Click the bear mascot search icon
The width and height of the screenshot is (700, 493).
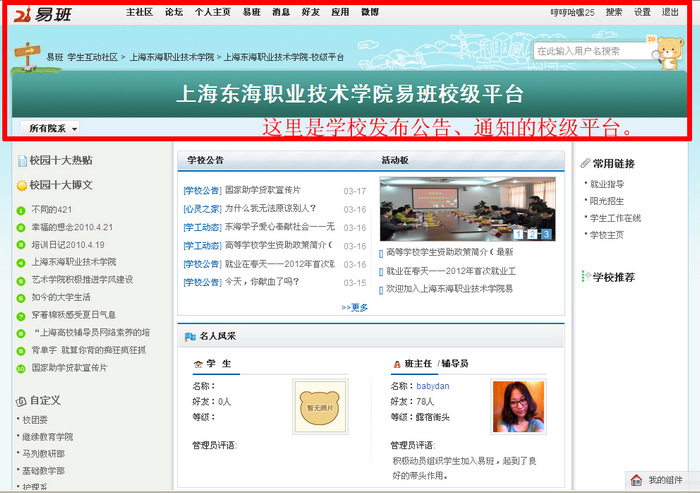(x=670, y=53)
